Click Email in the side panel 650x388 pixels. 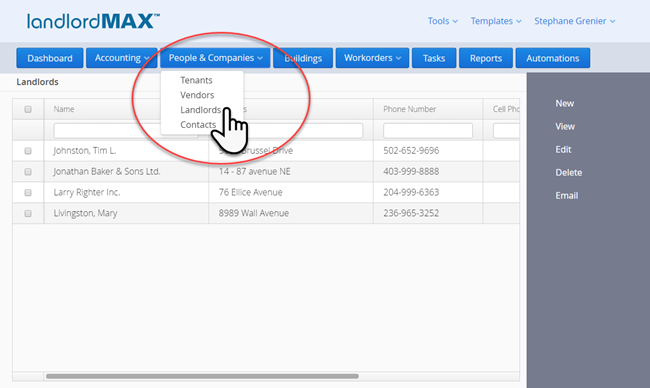(567, 196)
